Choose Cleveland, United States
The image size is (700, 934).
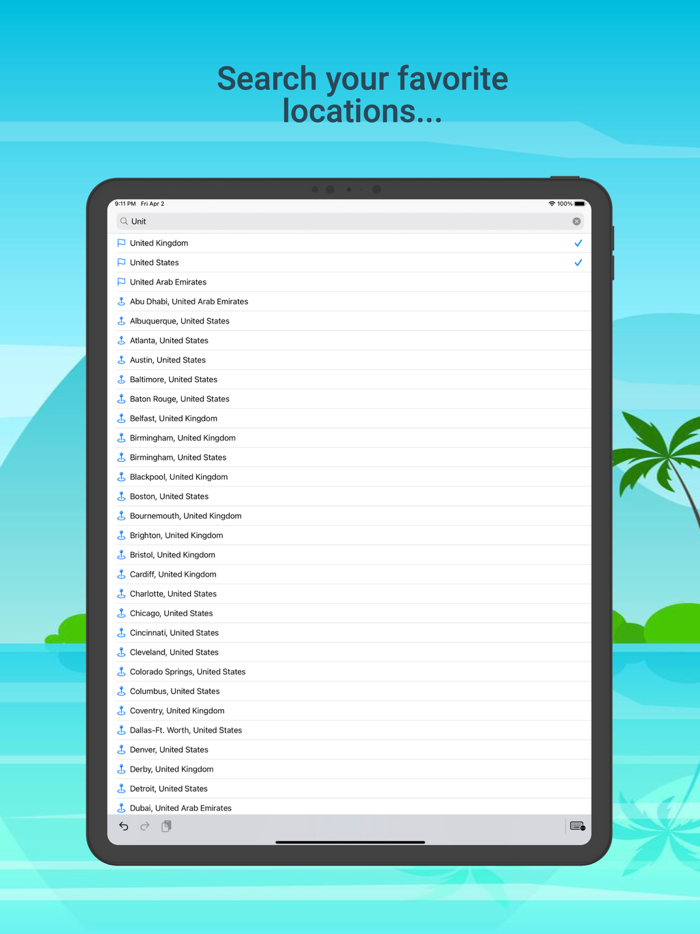[x=174, y=652]
